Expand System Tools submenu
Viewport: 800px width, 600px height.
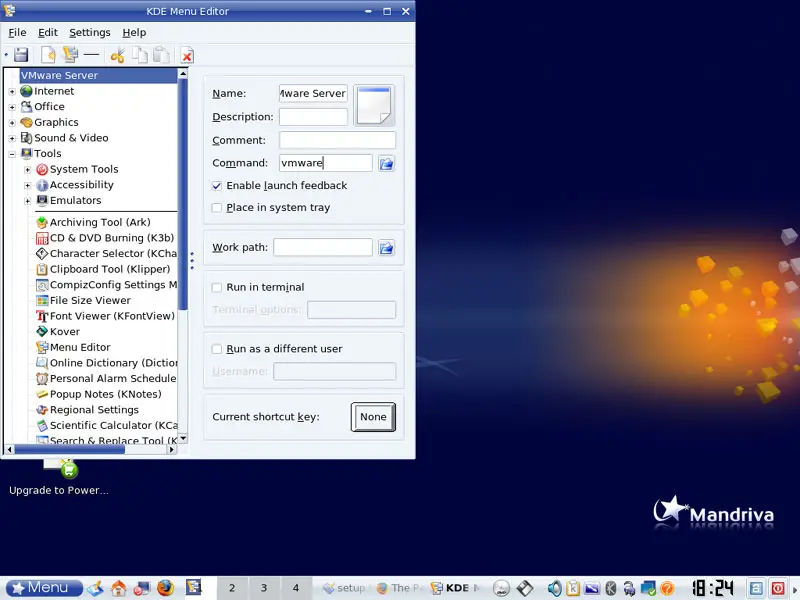(28, 170)
